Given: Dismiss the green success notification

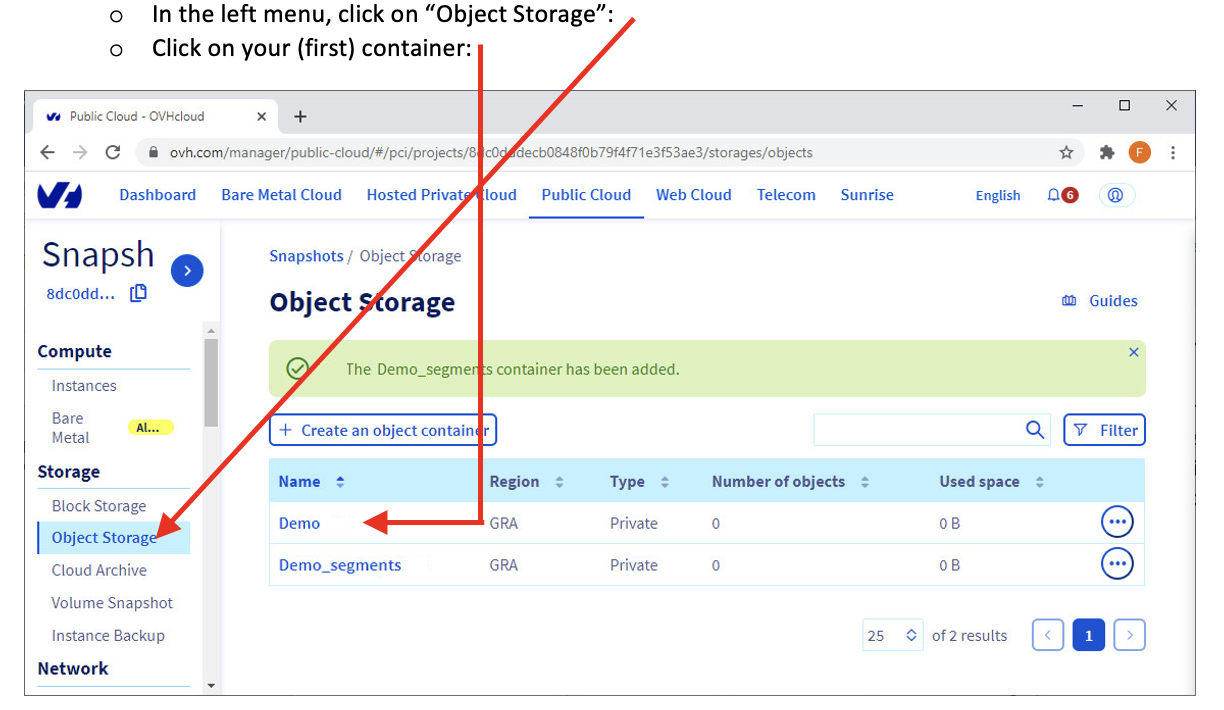Looking at the screenshot, I should tap(1133, 352).
